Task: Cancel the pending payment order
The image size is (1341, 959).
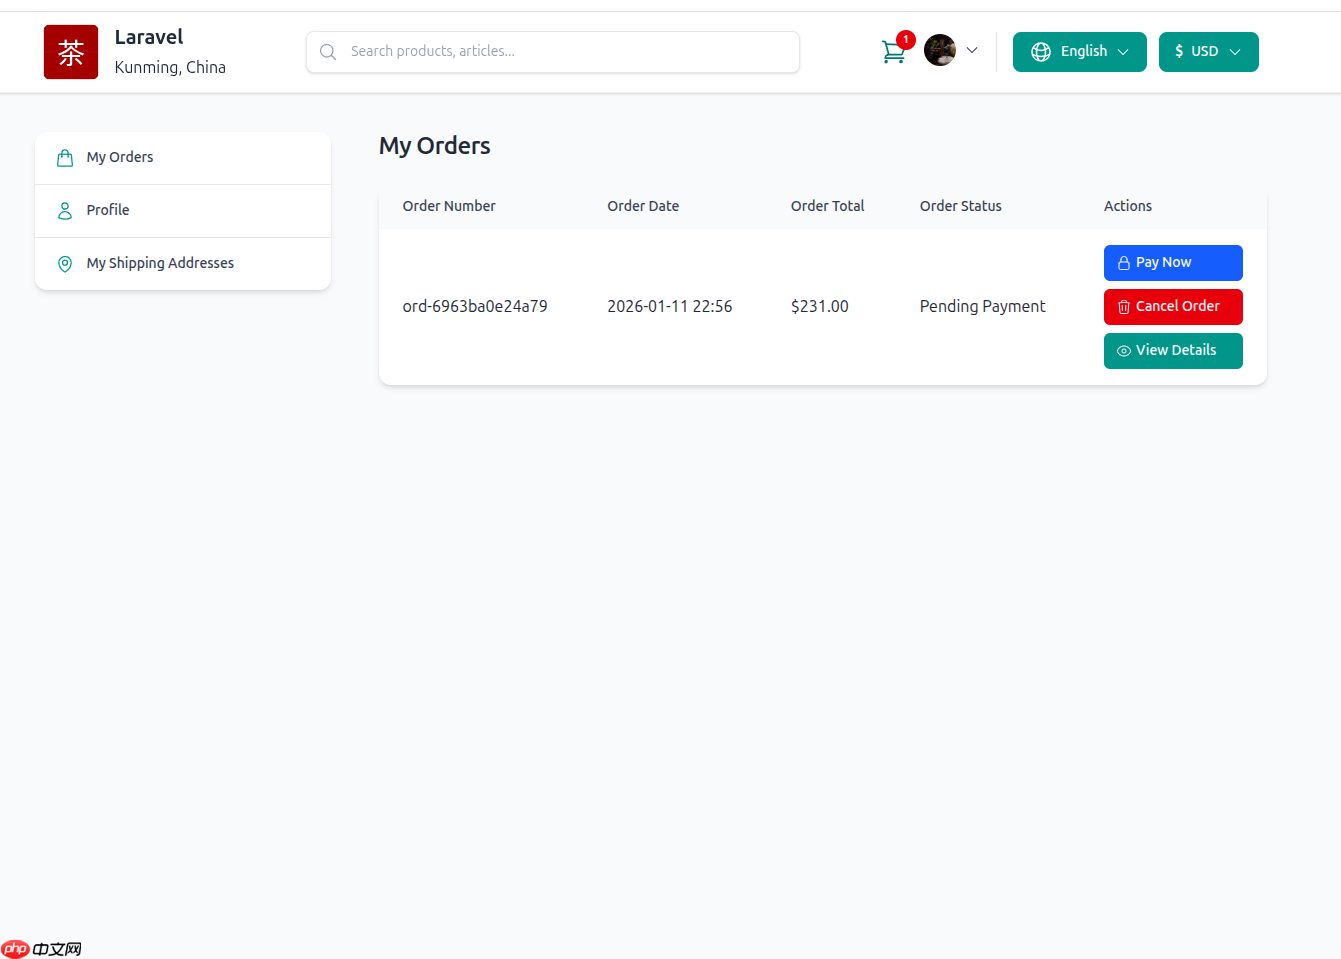Action: click(x=1173, y=306)
